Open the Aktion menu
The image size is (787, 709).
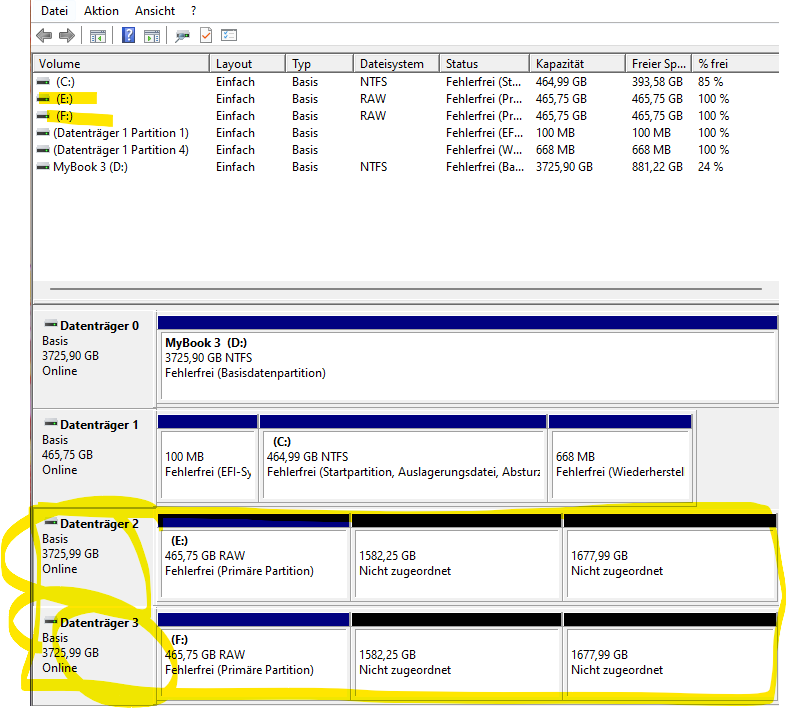point(101,11)
